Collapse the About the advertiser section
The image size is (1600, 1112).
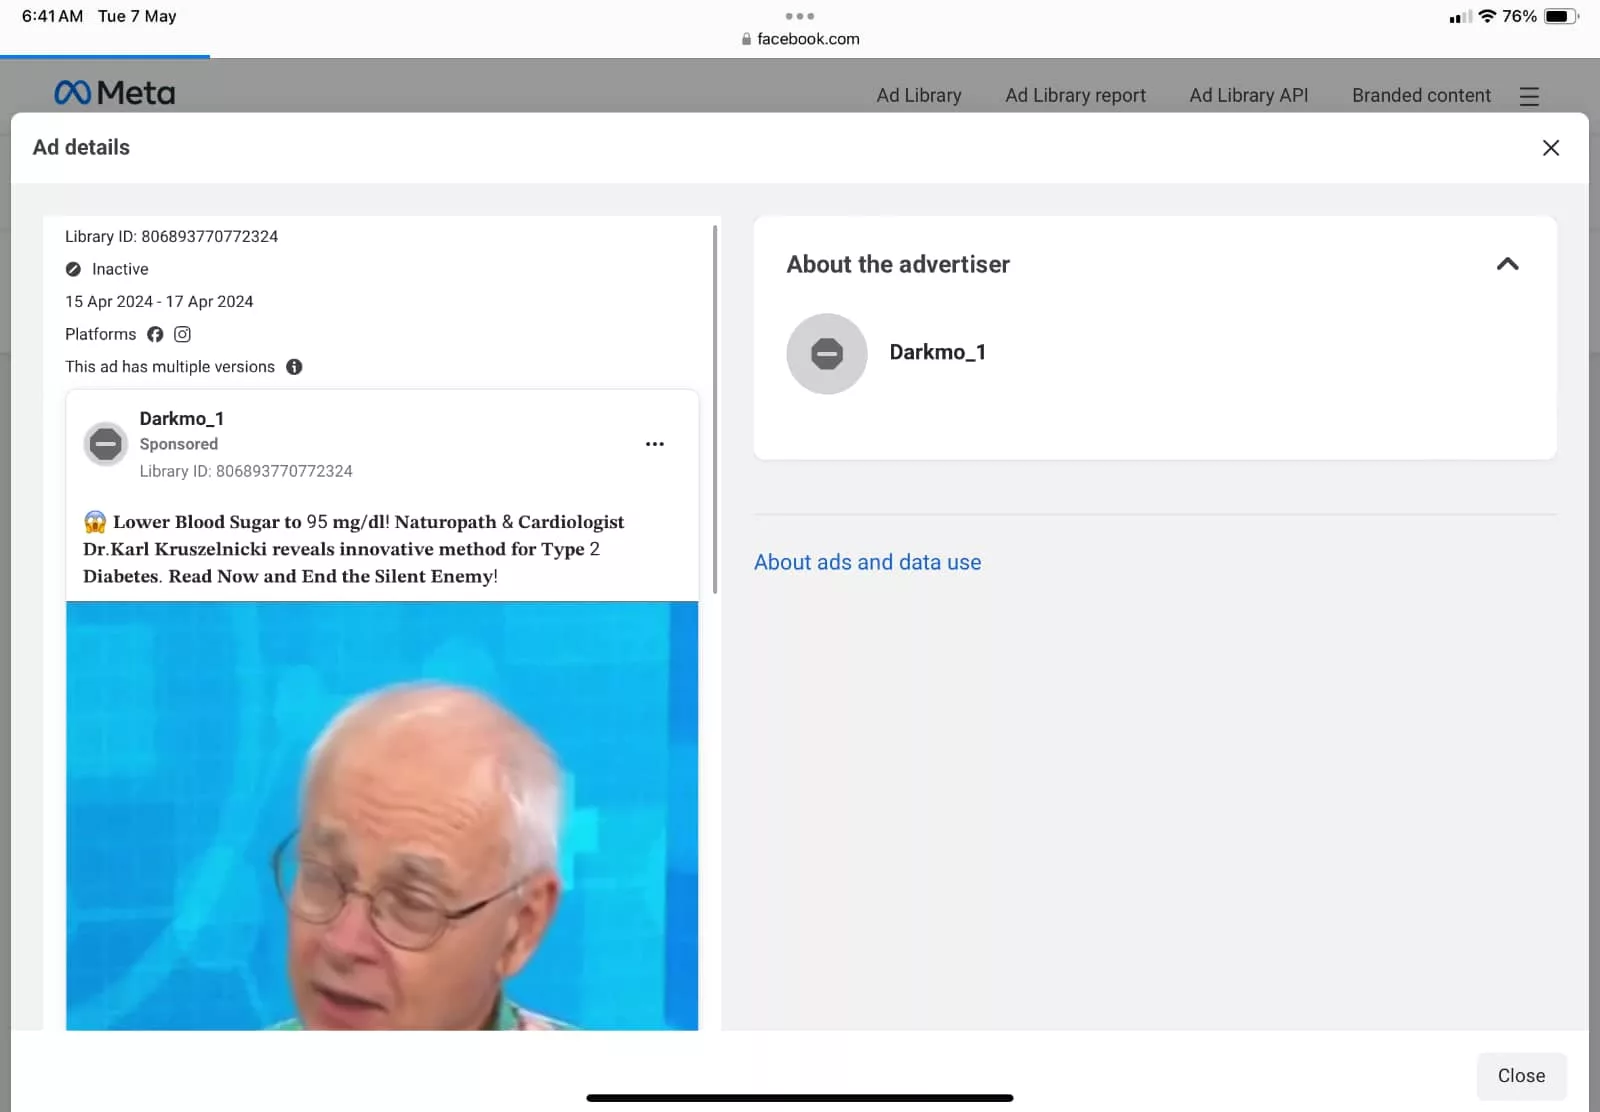point(1507,264)
